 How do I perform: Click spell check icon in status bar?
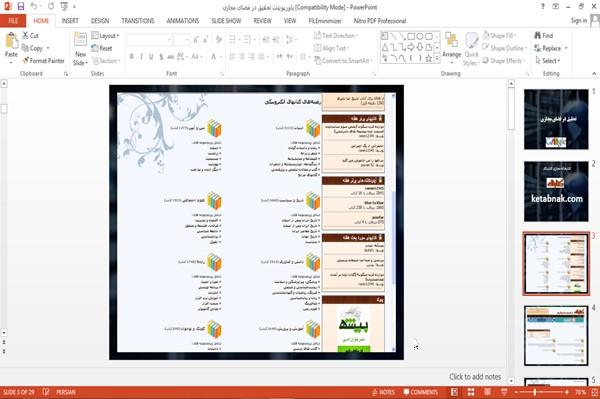[46, 392]
